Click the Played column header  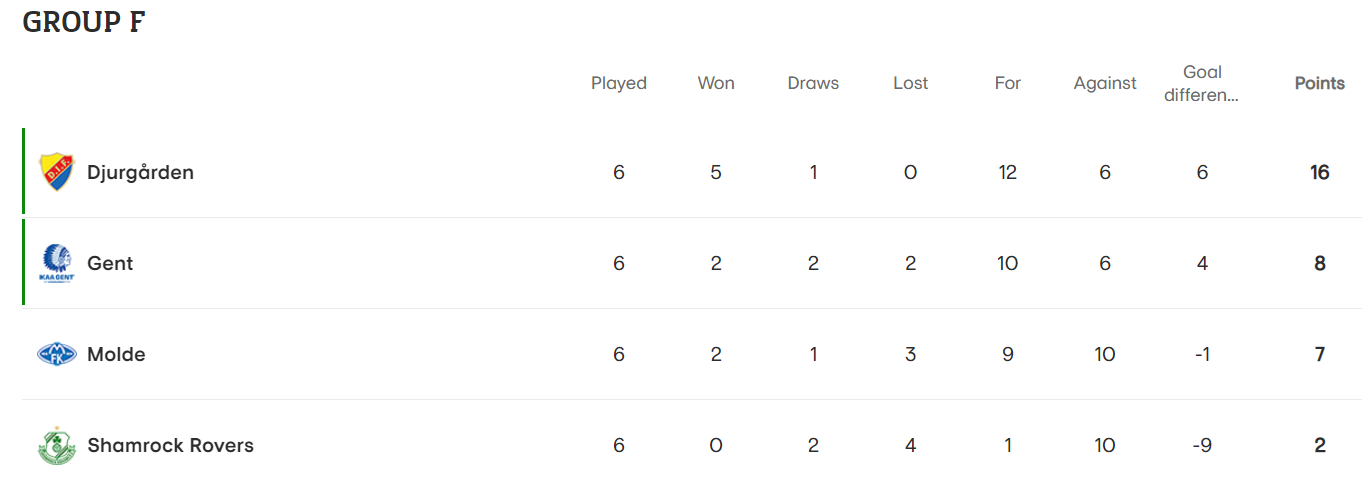pyautogui.click(x=619, y=83)
